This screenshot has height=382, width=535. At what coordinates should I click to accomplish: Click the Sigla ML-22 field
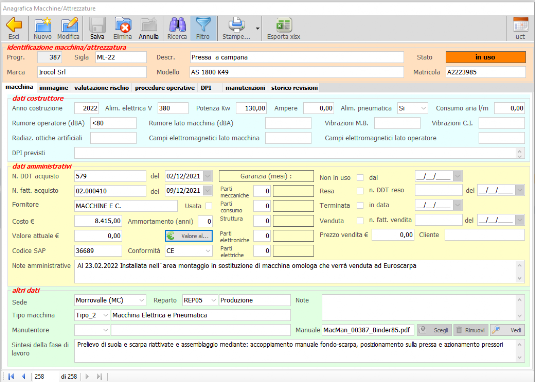[x=121, y=57]
